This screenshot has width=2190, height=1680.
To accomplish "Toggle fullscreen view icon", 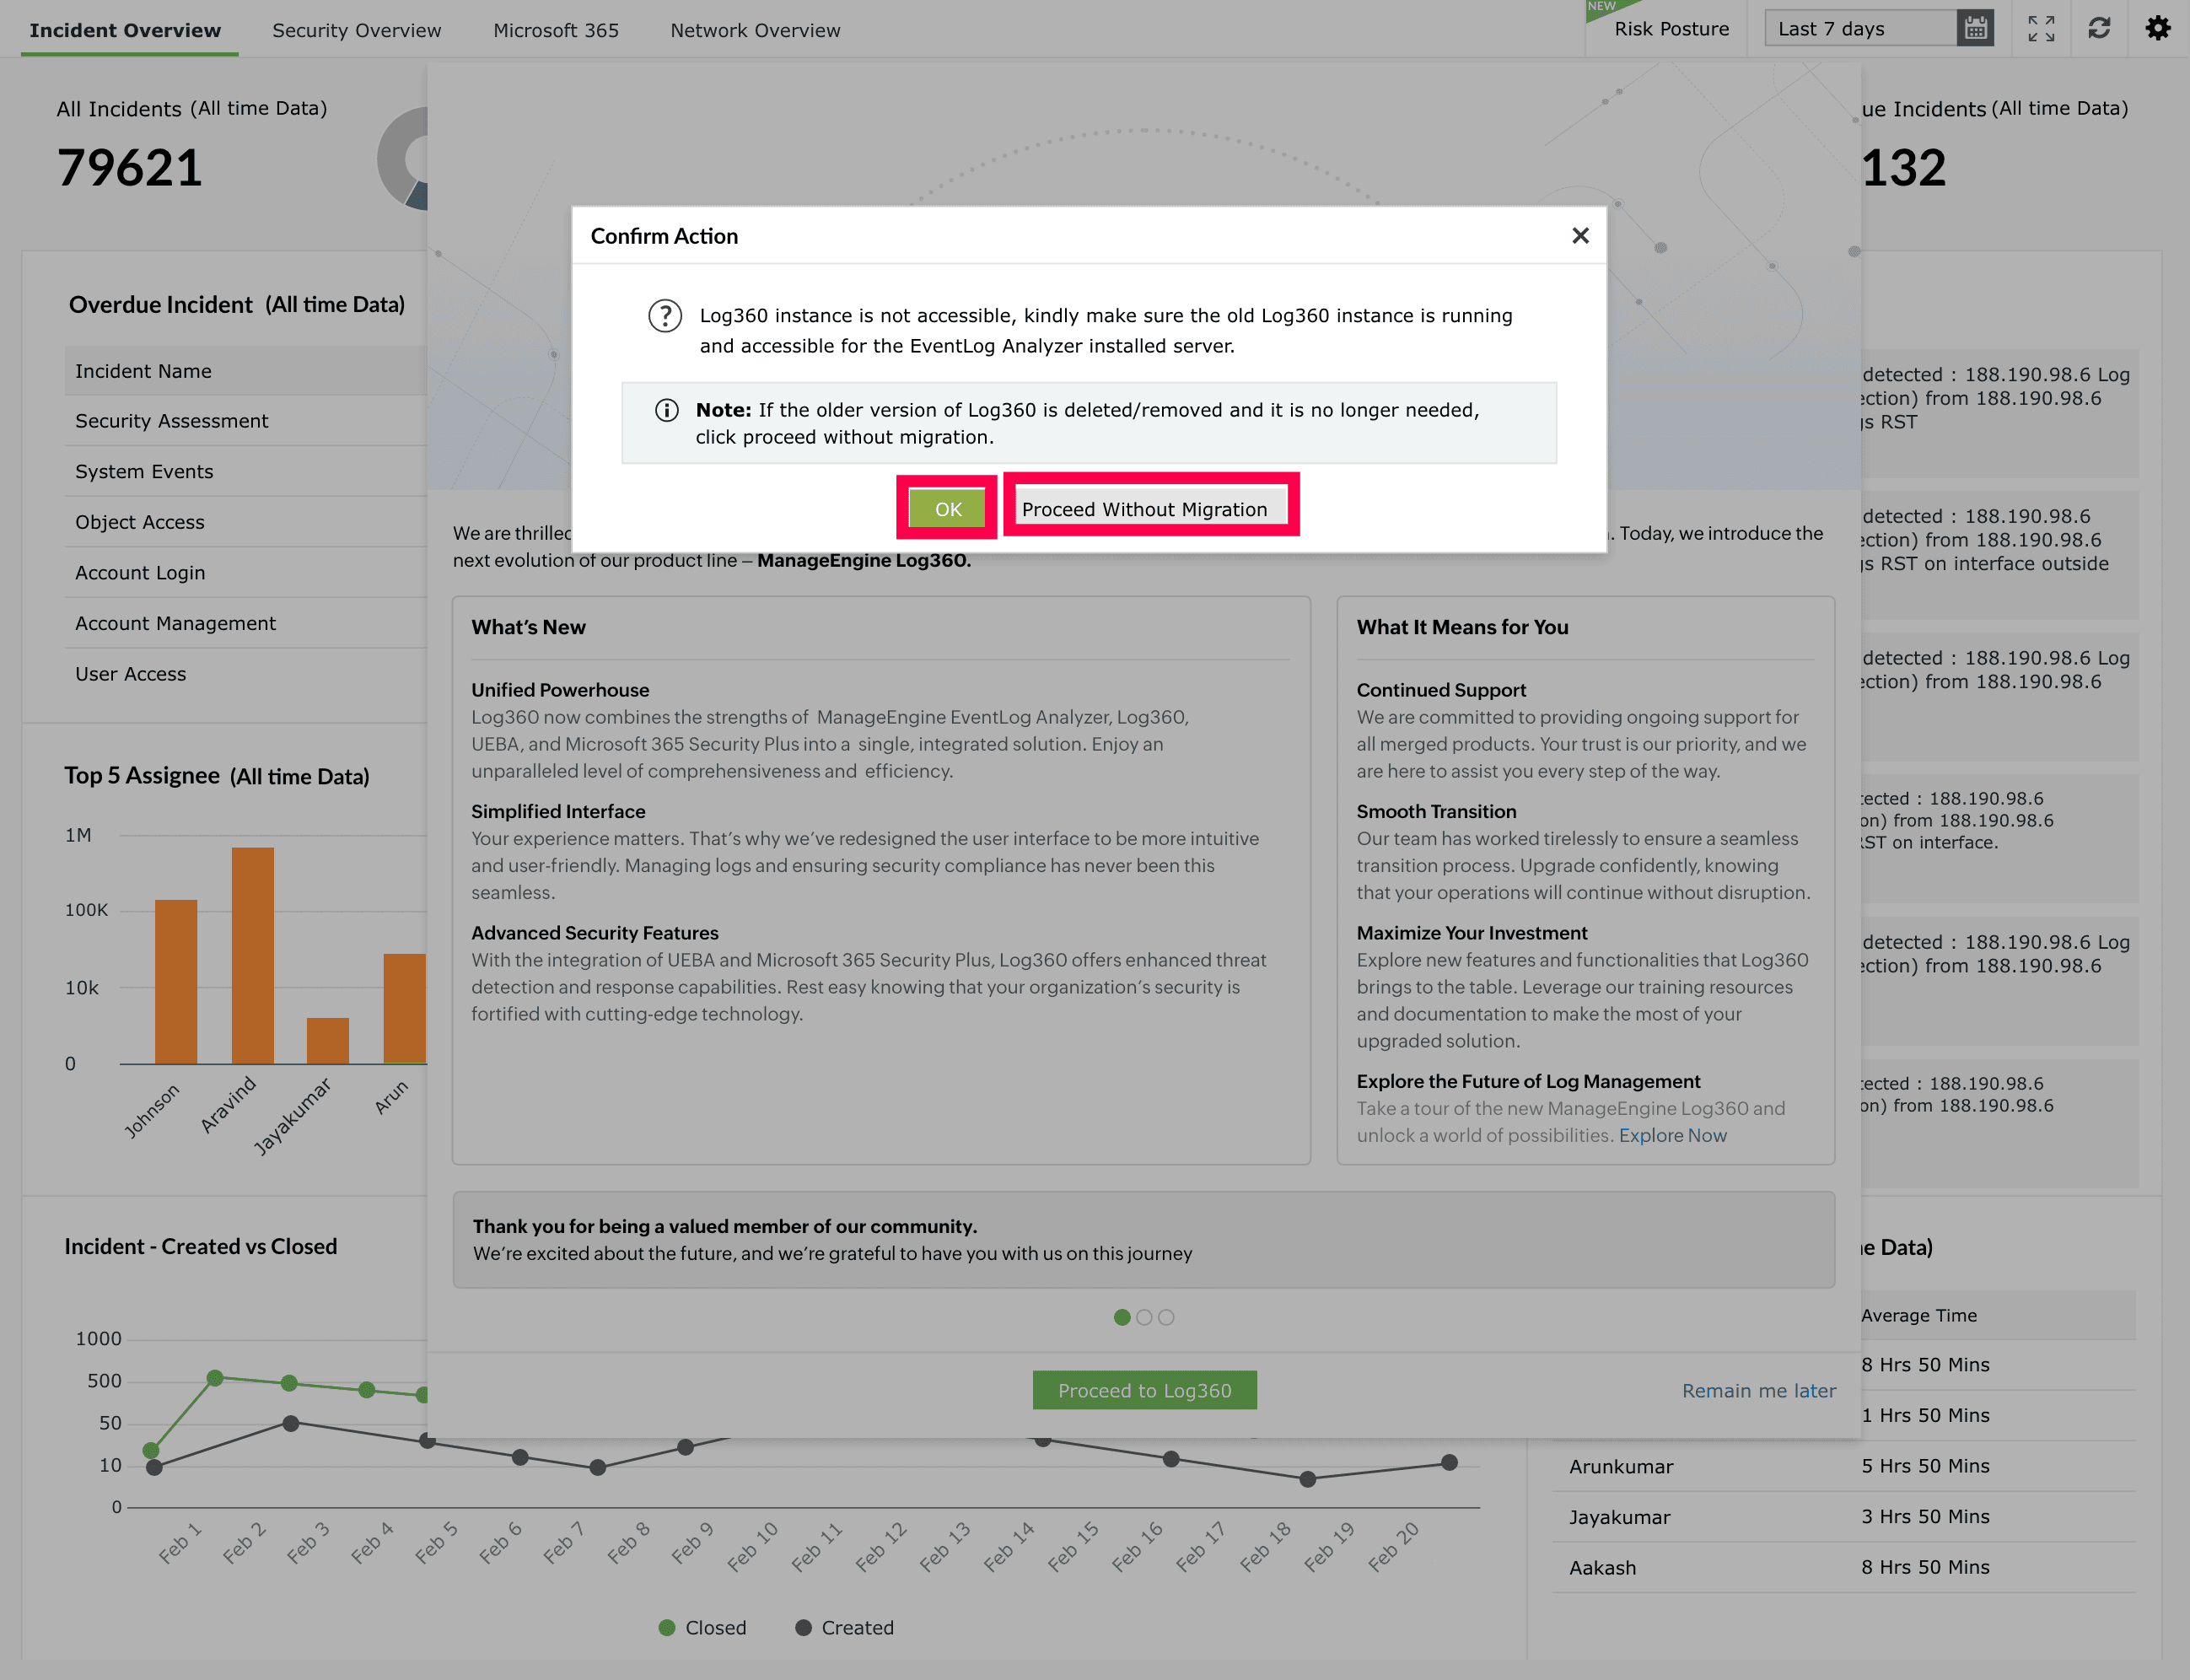I will pos(2041,29).
